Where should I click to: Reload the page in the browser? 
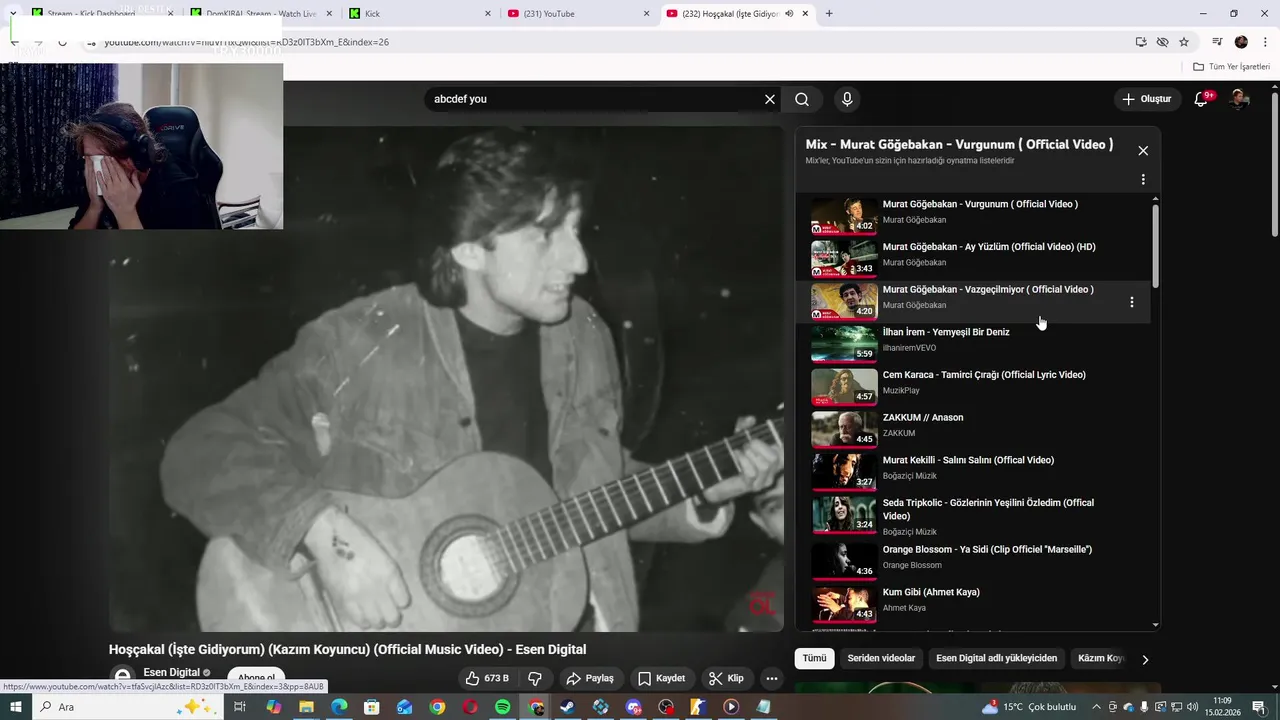[62, 42]
